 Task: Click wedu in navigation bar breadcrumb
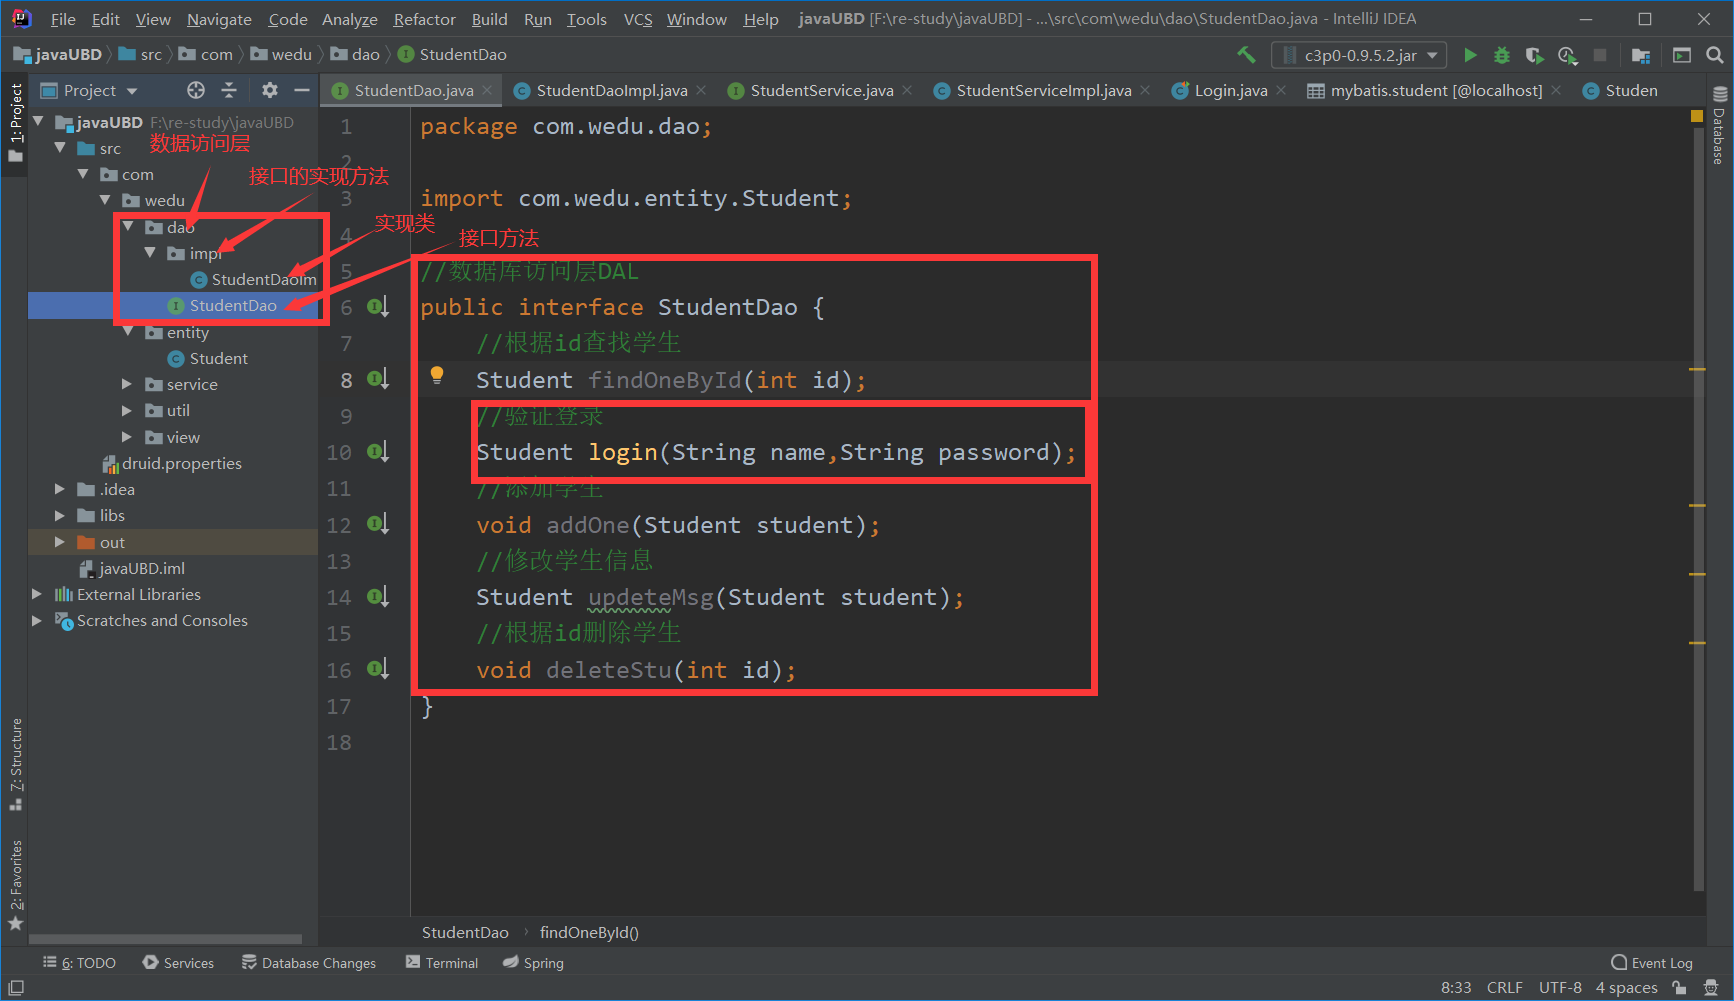pyautogui.click(x=292, y=54)
